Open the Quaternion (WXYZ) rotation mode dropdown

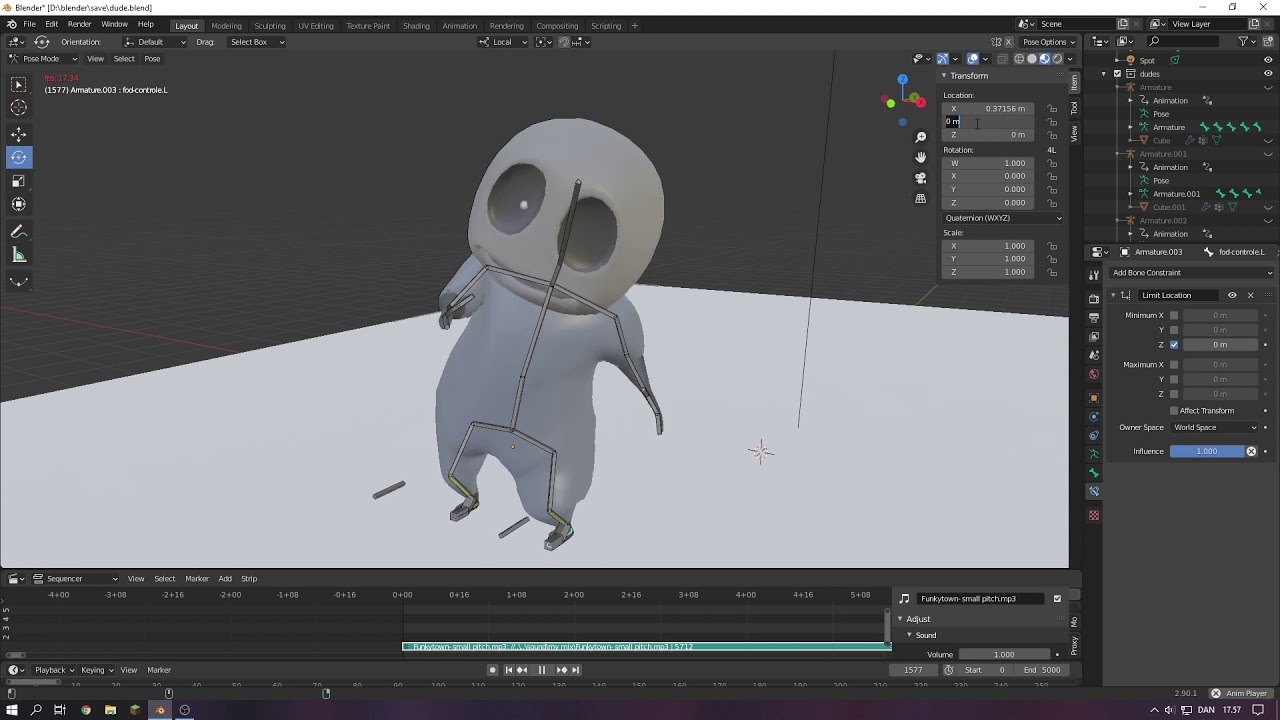tap(1002, 218)
